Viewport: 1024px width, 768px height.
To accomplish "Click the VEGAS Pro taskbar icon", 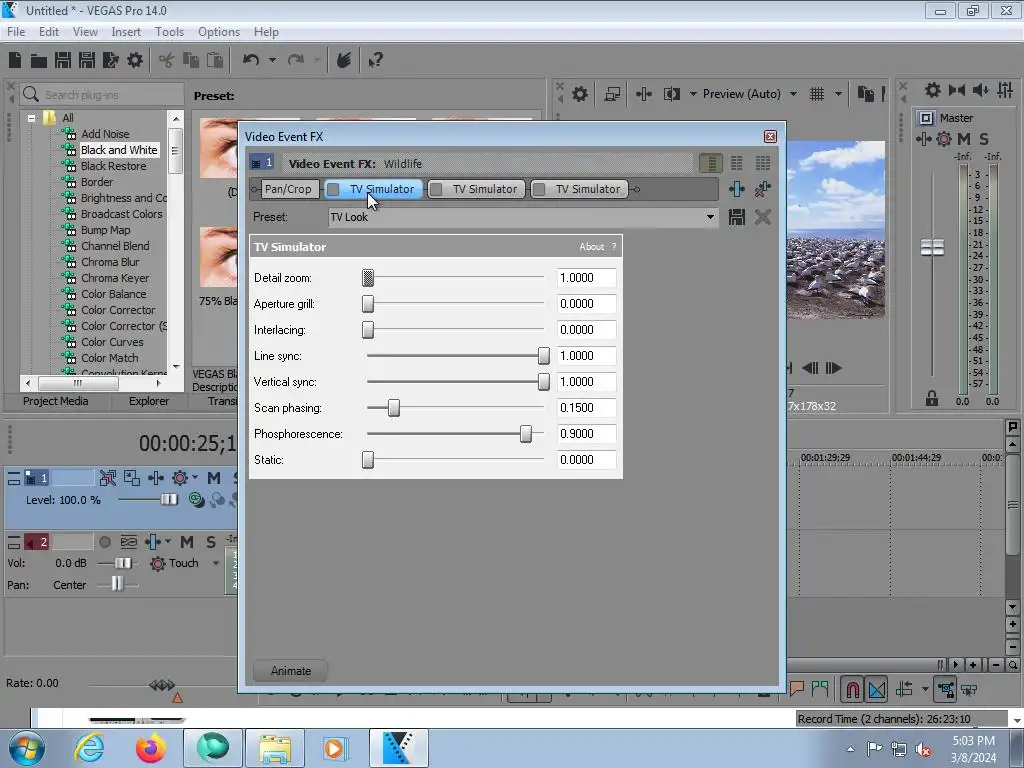I will (398, 748).
